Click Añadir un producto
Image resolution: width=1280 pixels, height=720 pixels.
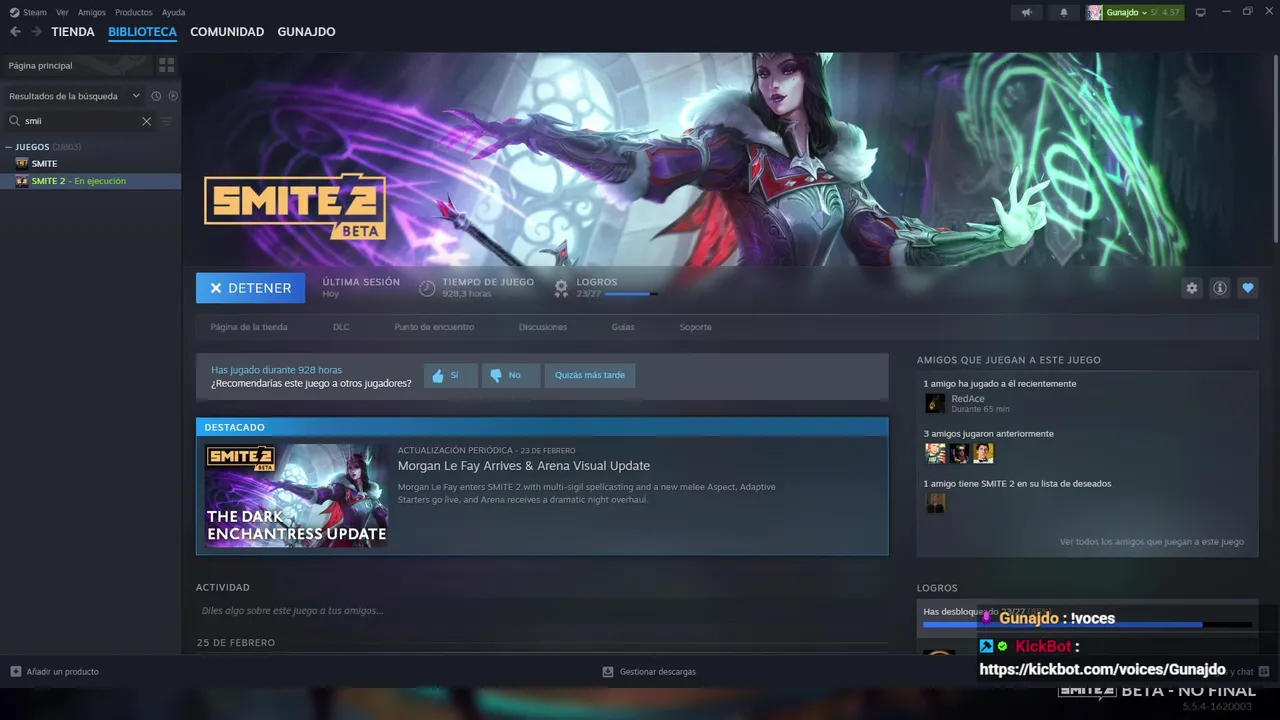point(54,672)
